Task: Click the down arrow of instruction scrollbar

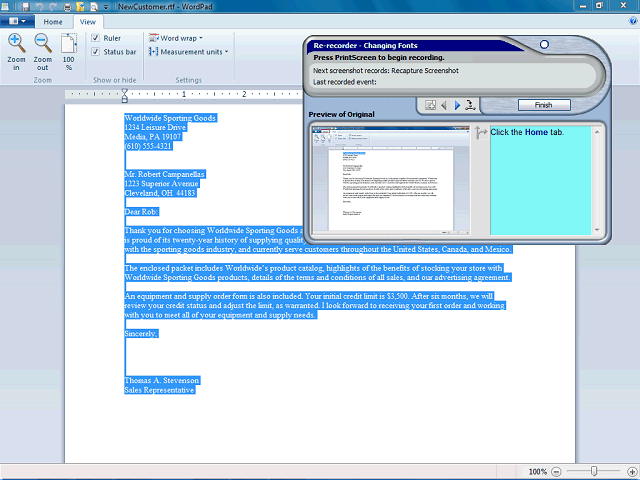Action: coord(597,230)
